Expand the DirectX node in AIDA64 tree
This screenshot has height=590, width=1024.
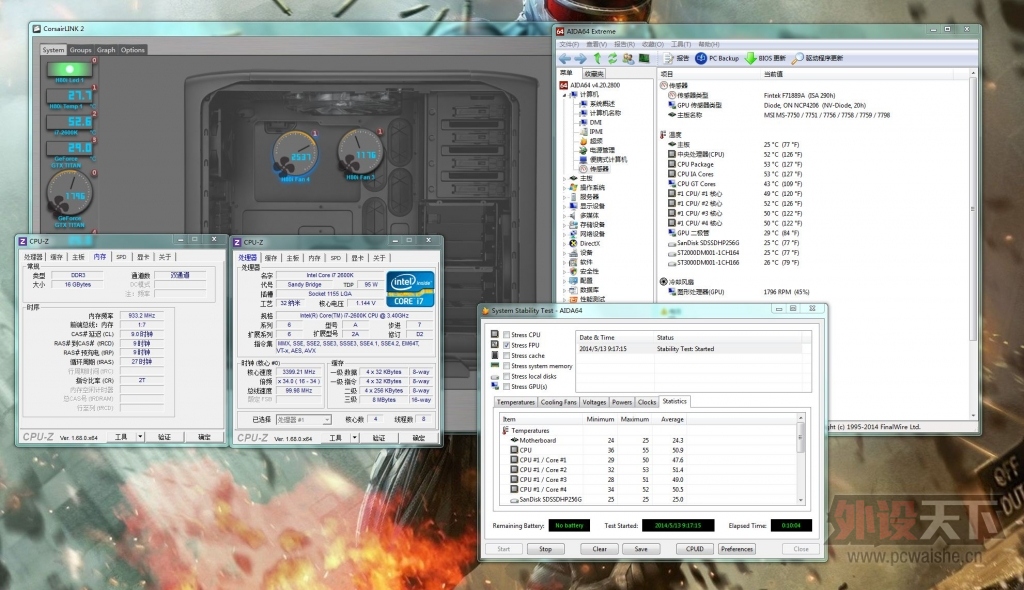pyautogui.click(x=565, y=244)
